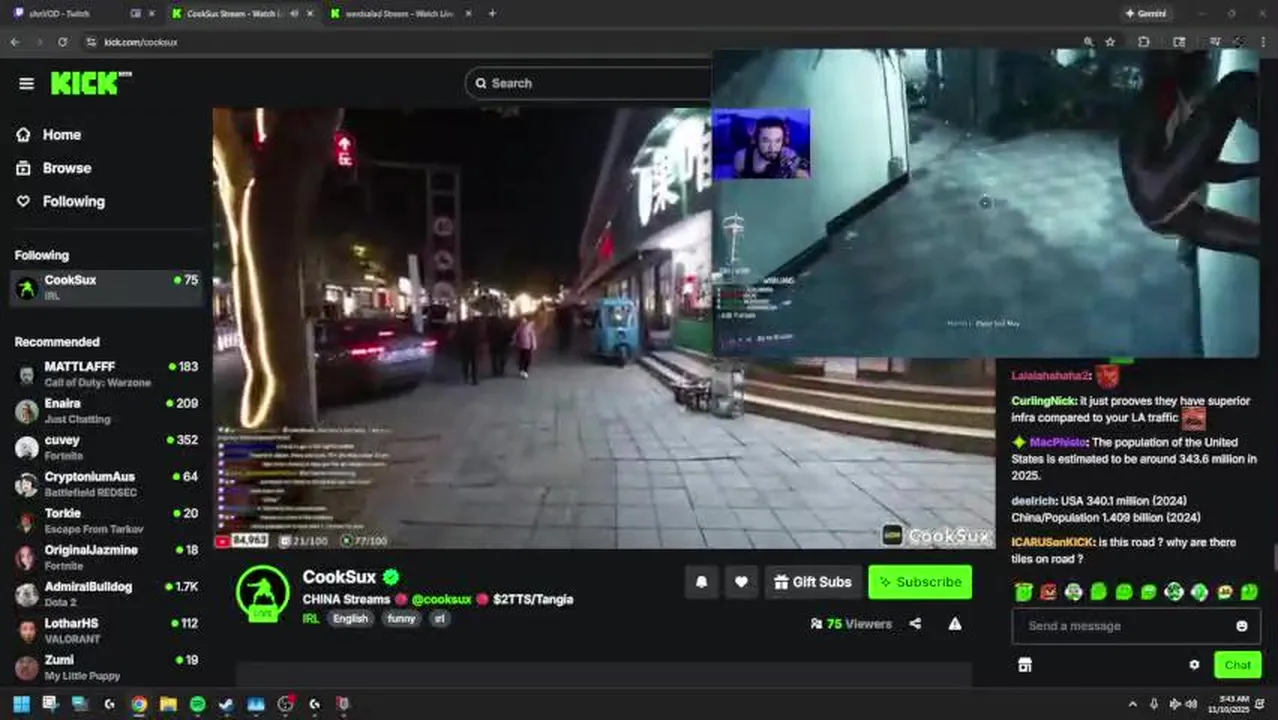Open a new browser tab
Viewport: 1278px width, 720px height.
click(492, 14)
